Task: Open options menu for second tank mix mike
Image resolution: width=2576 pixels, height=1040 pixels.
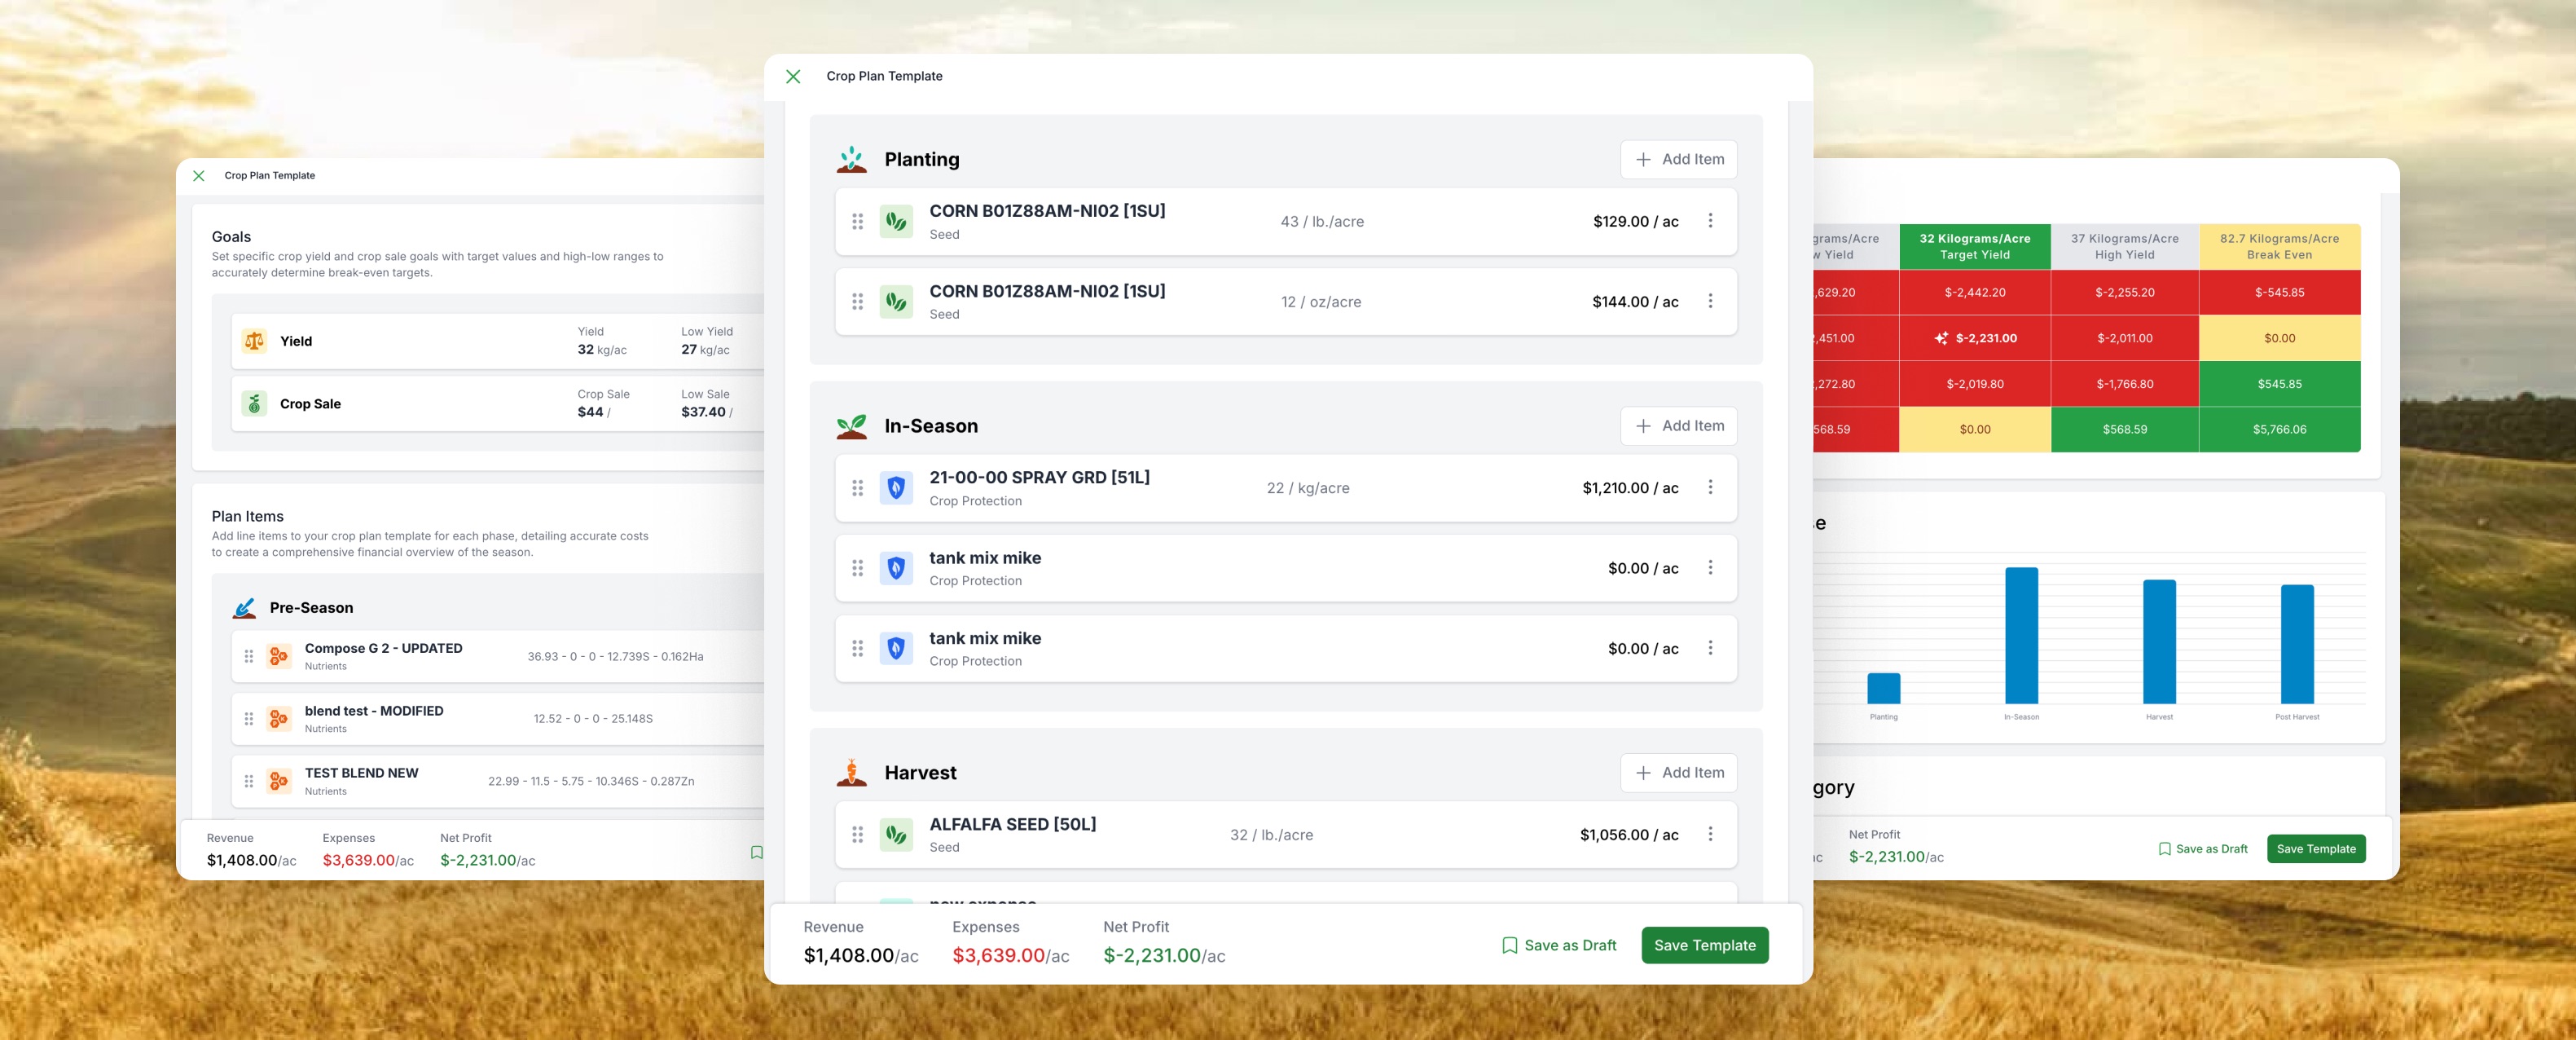Action: tap(1710, 648)
